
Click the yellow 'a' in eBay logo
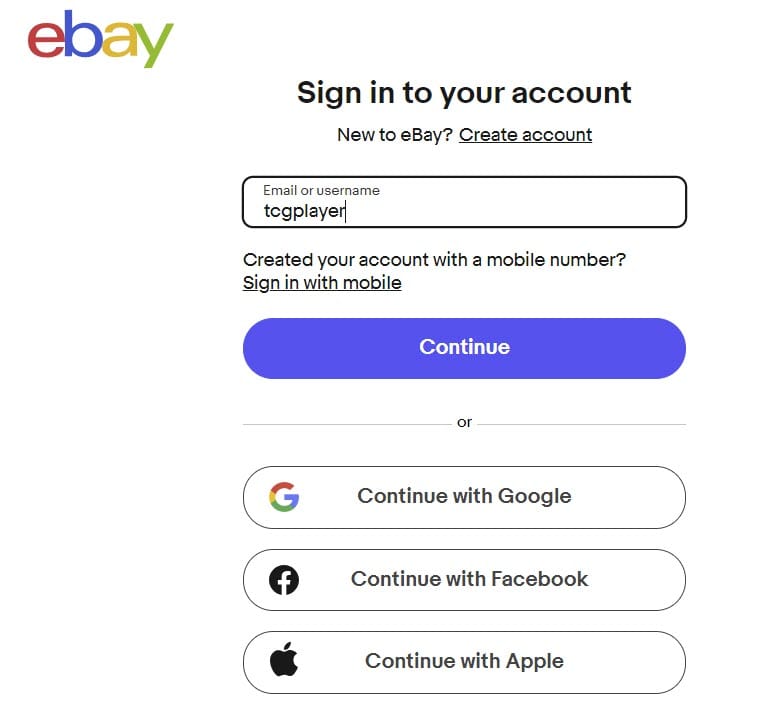coord(118,42)
